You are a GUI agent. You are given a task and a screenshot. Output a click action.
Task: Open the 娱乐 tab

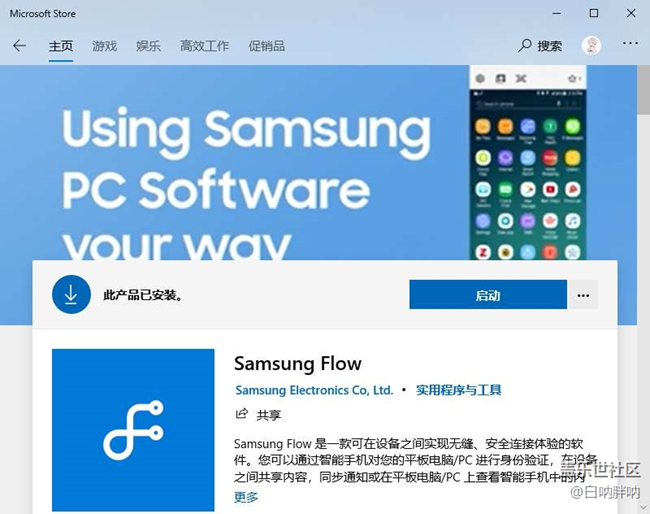pos(148,46)
